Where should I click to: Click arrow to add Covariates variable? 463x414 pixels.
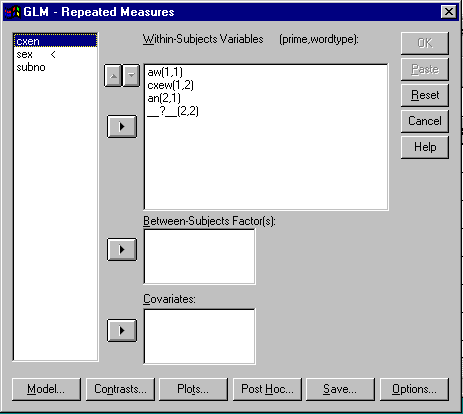[x=122, y=330]
